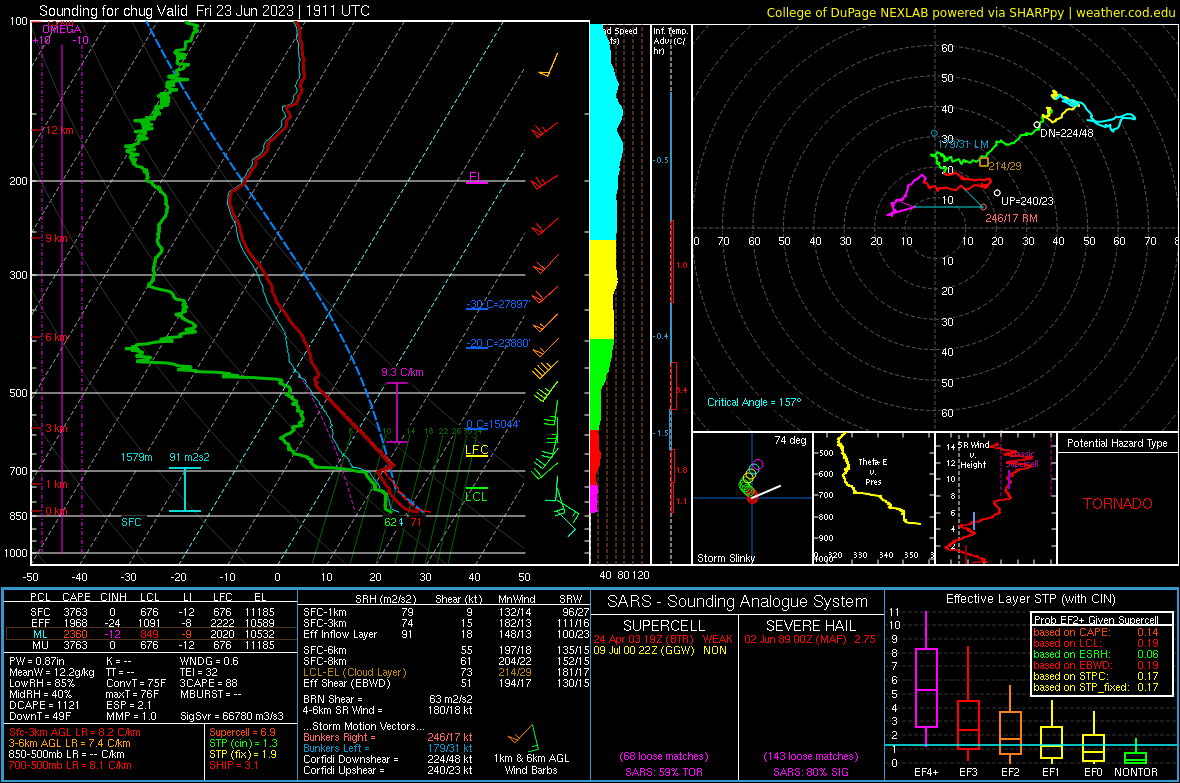Click the PW = 0.87in value
Image resolution: width=1180 pixels, height=783 pixels.
click(x=37, y=661)
